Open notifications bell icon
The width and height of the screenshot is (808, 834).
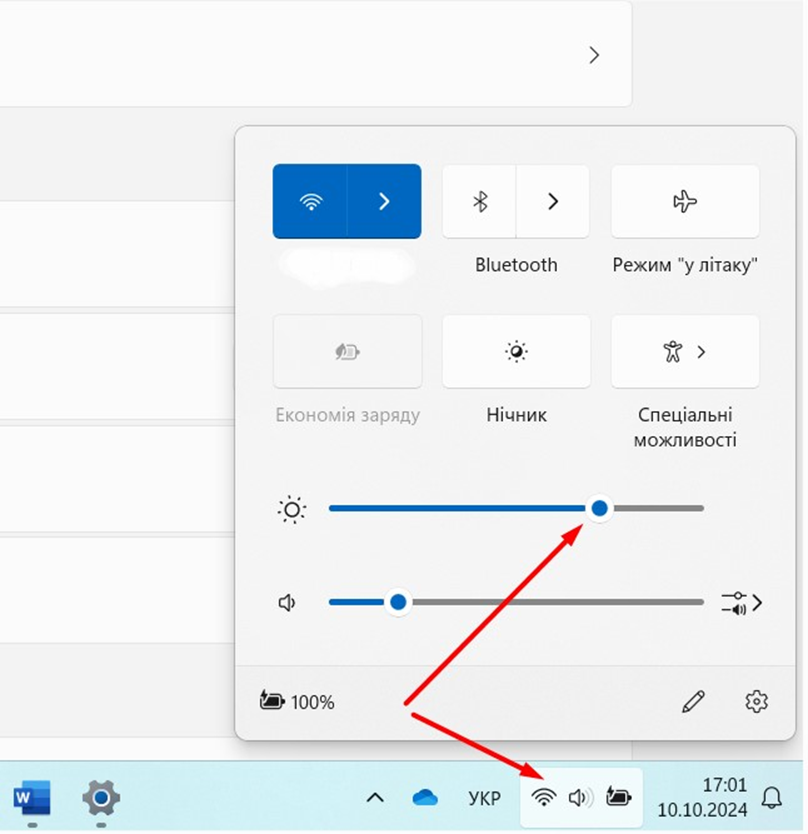pyautogui.click(x=772, y=797)
